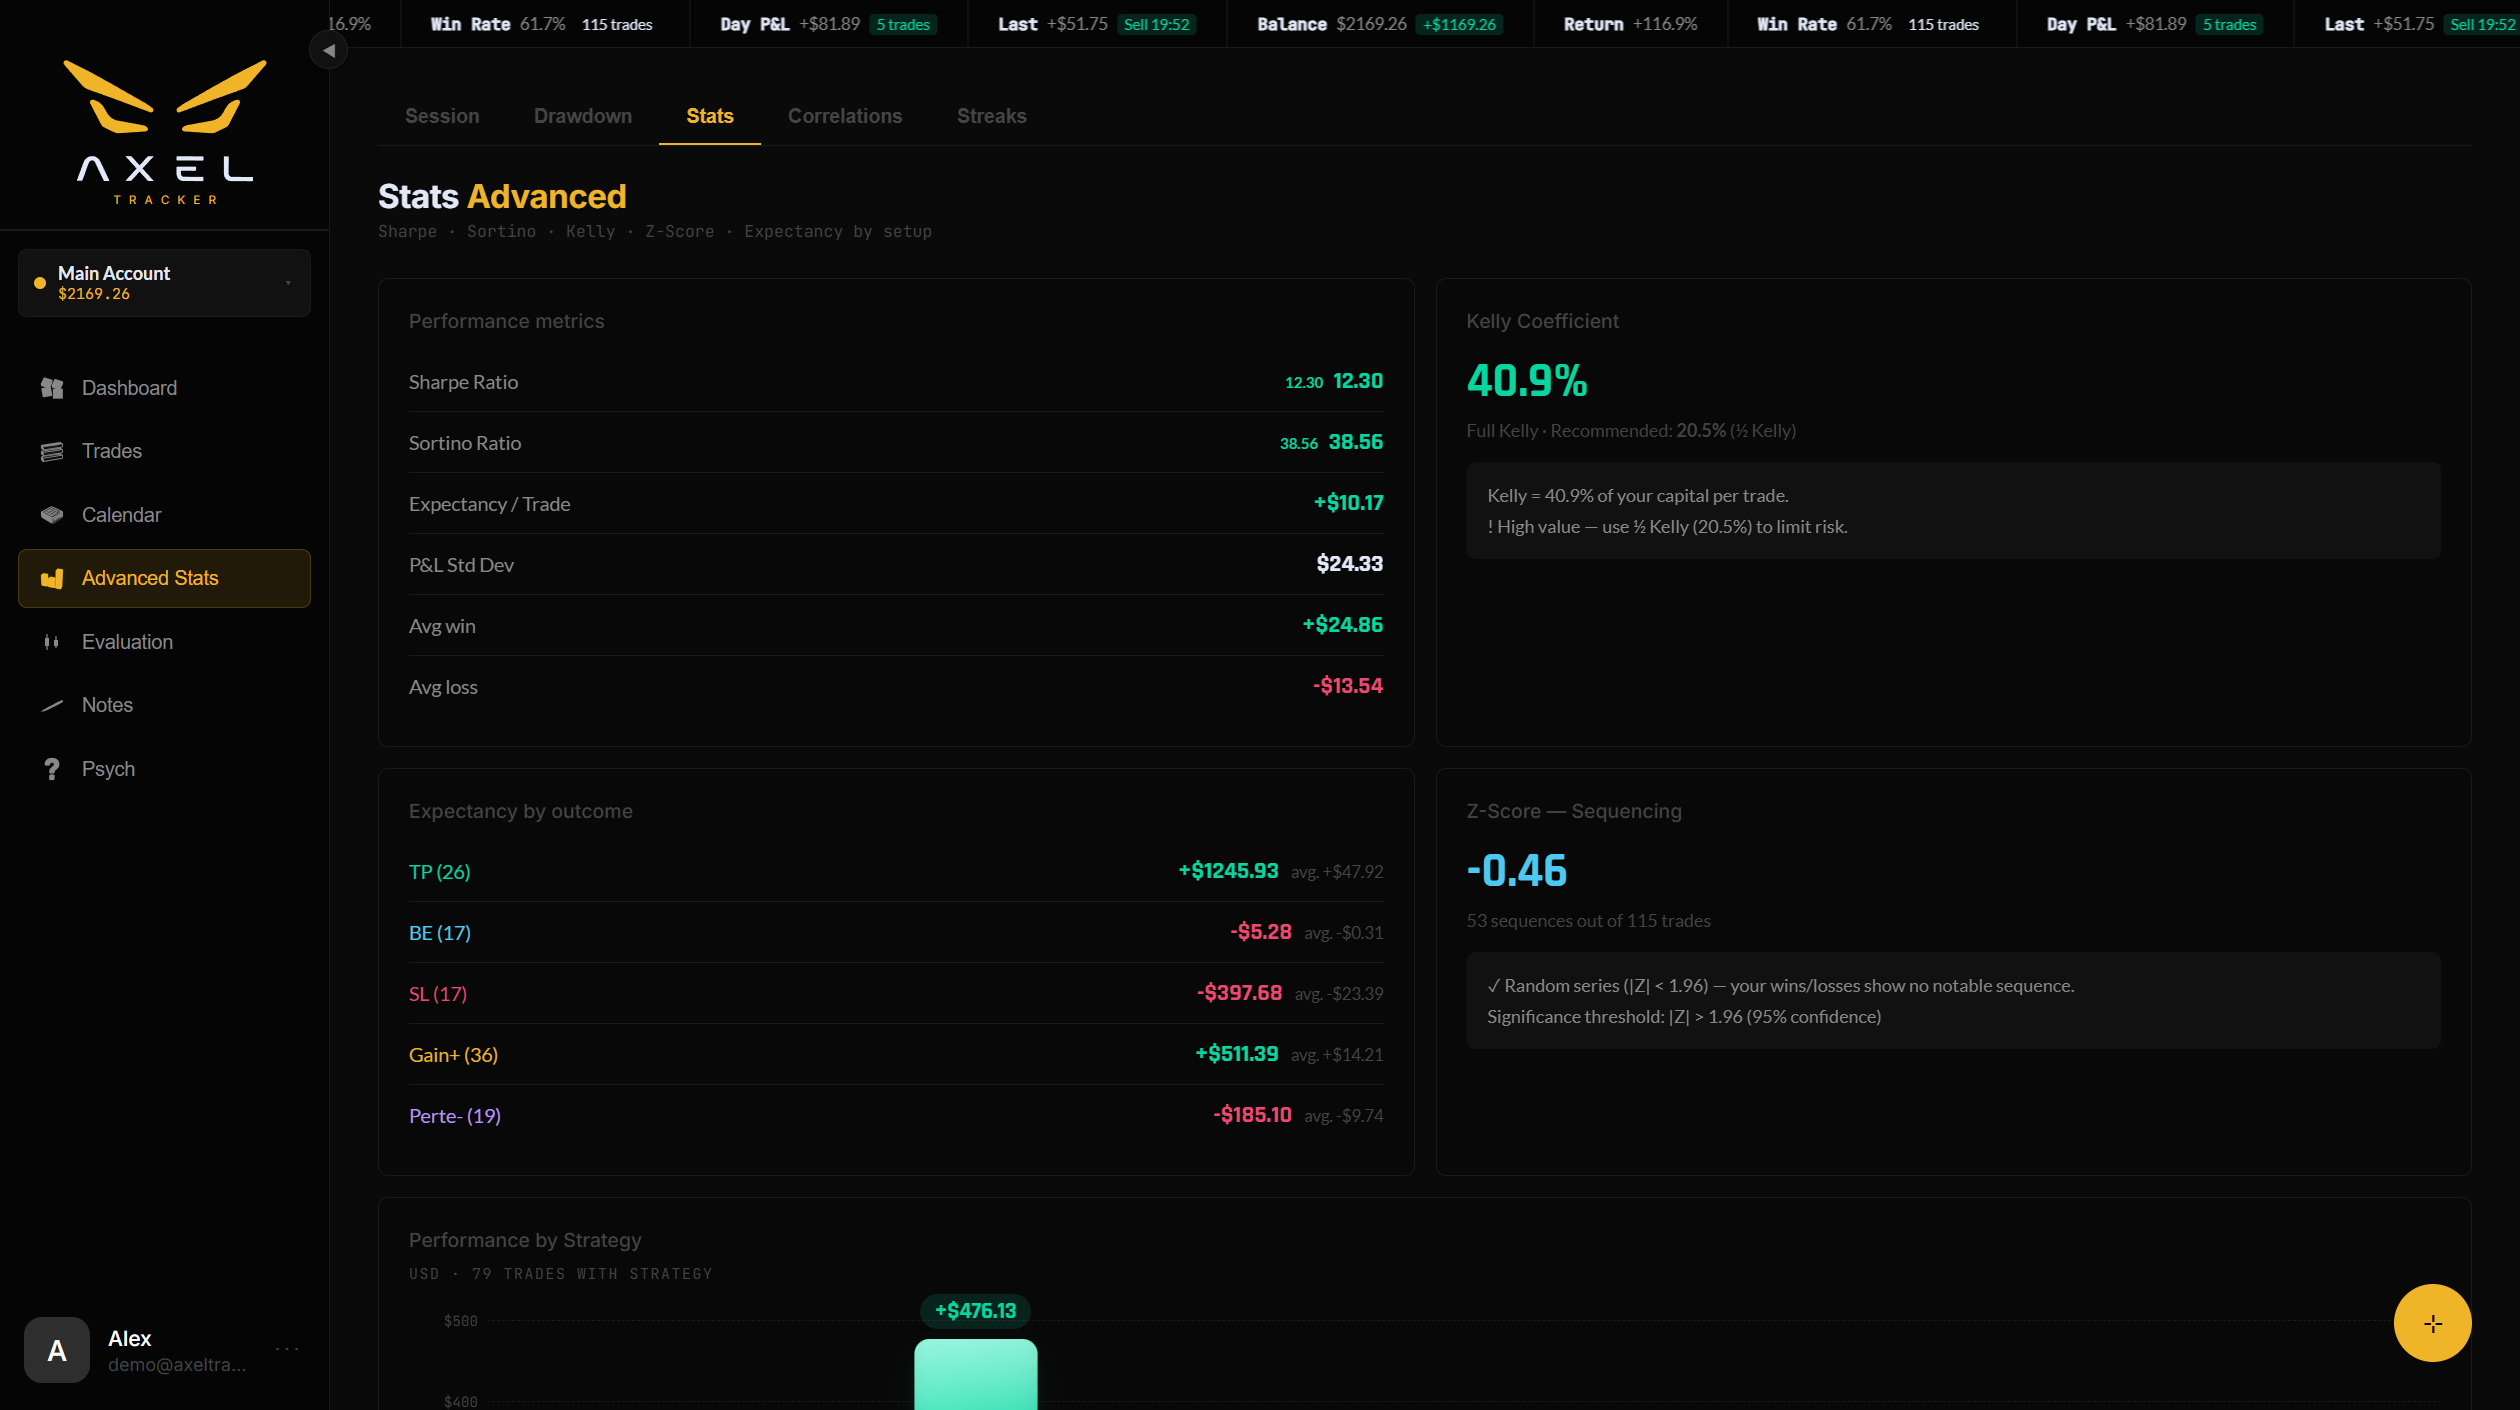Click the yellow plus floating button
This screenshot has width=2520, height=1410.
(x=2432, y=1323)
